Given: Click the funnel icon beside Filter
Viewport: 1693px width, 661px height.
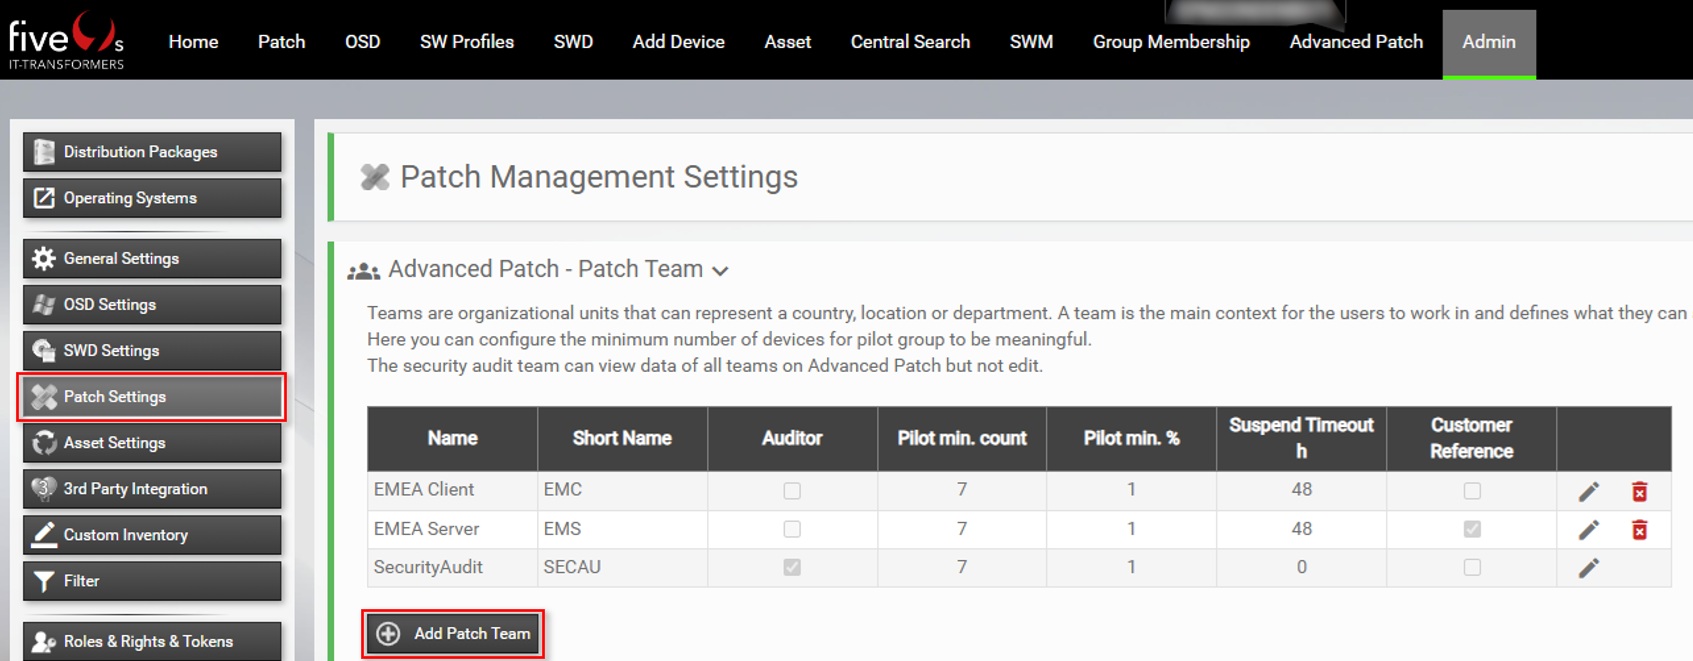Looking at the screenshot, I should (44, 581).
